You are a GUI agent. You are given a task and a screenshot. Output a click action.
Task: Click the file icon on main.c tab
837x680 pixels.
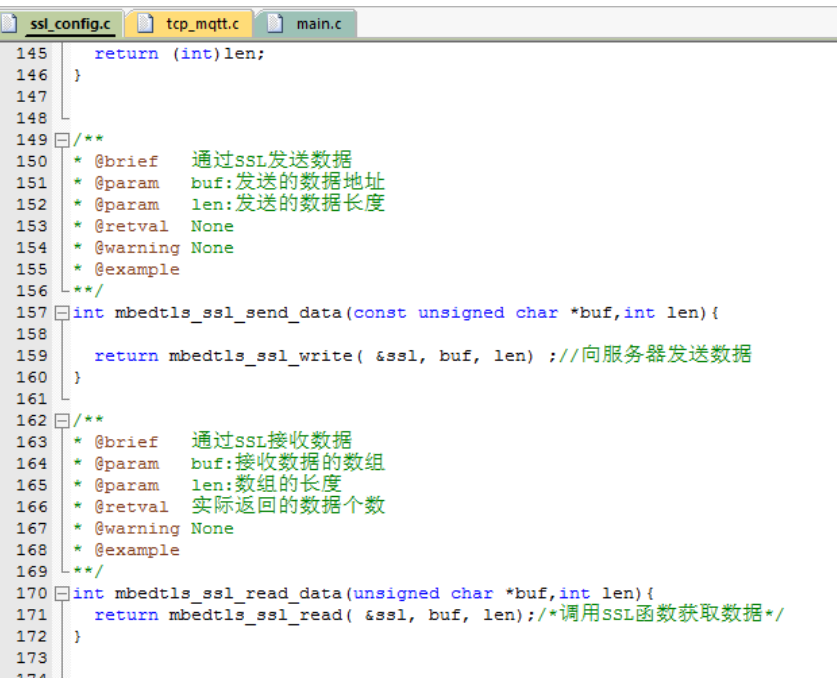point(275,23)
